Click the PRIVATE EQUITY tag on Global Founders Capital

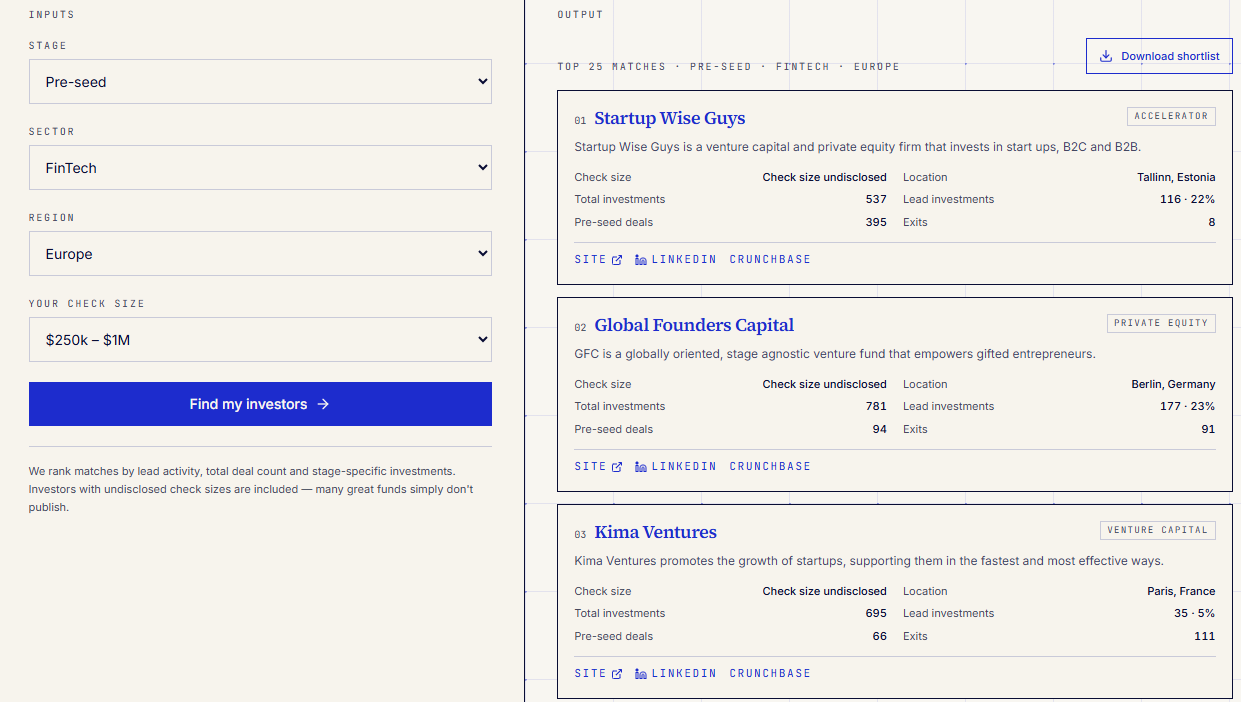[x=1162, y=323]
